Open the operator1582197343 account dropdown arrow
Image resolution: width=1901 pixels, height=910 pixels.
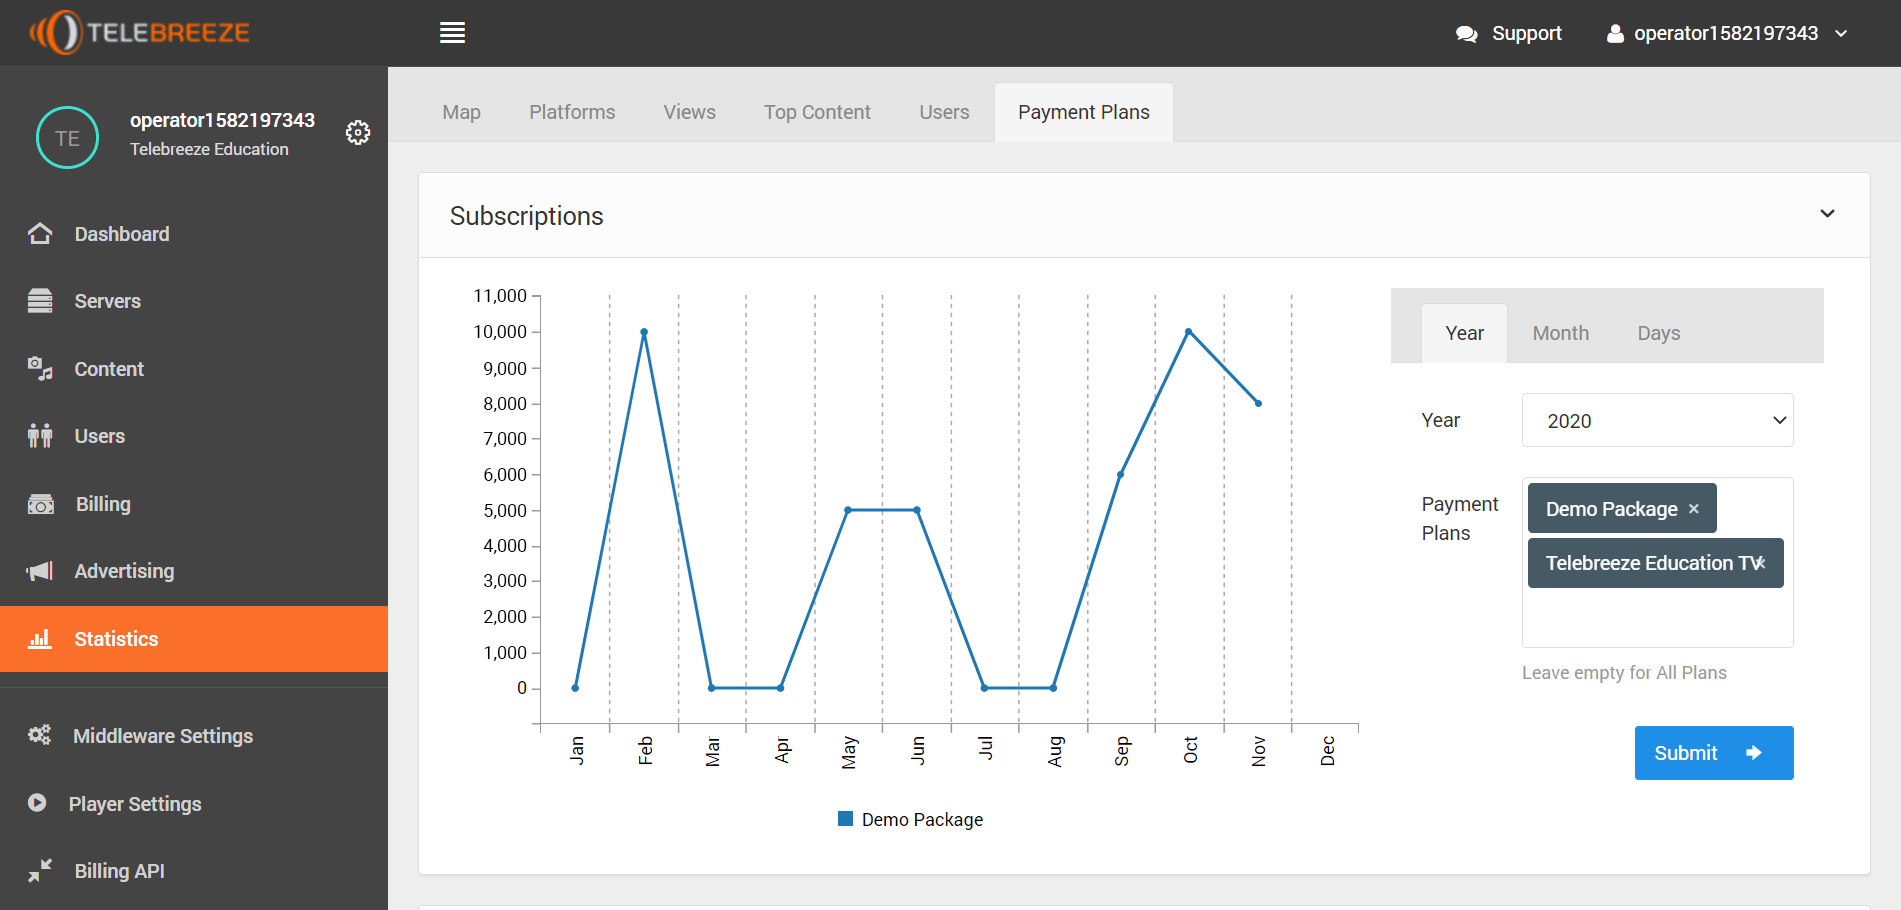(1841, 34)
